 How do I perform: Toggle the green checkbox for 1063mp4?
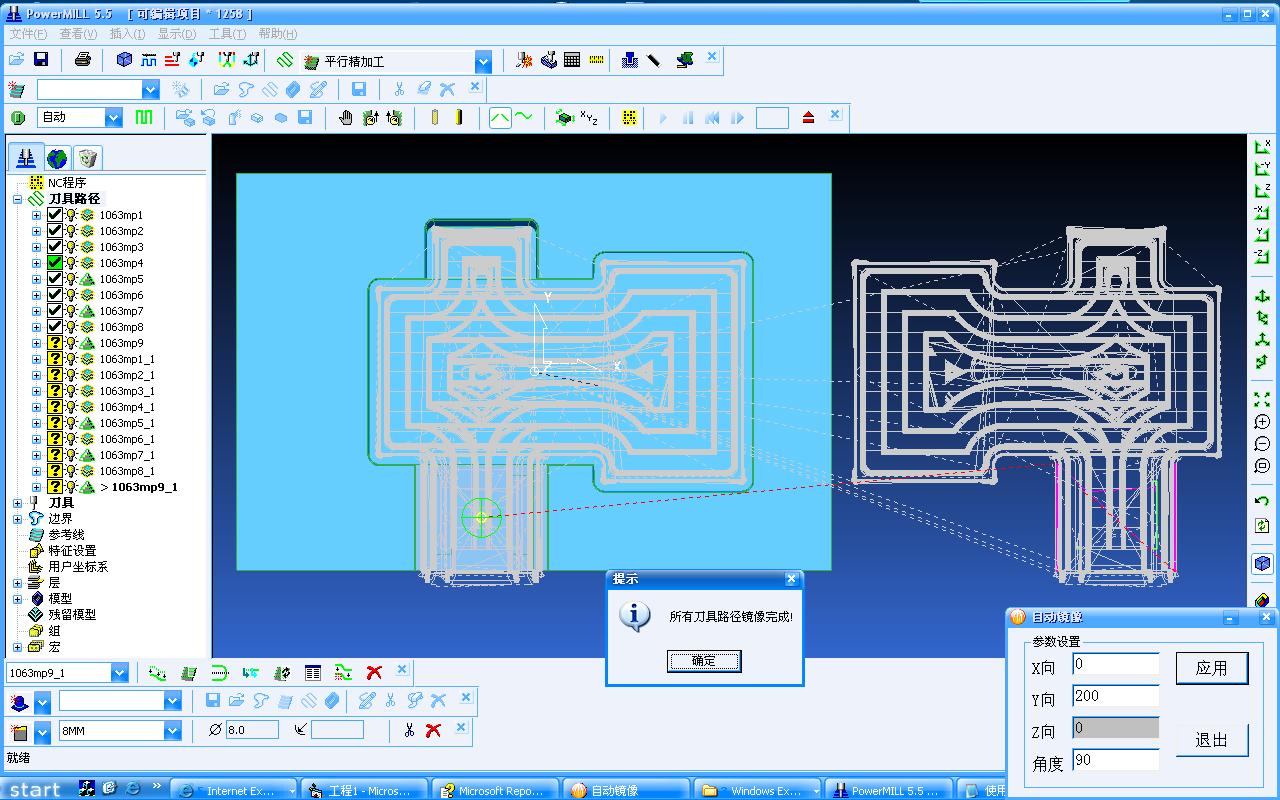pos(54,263)
